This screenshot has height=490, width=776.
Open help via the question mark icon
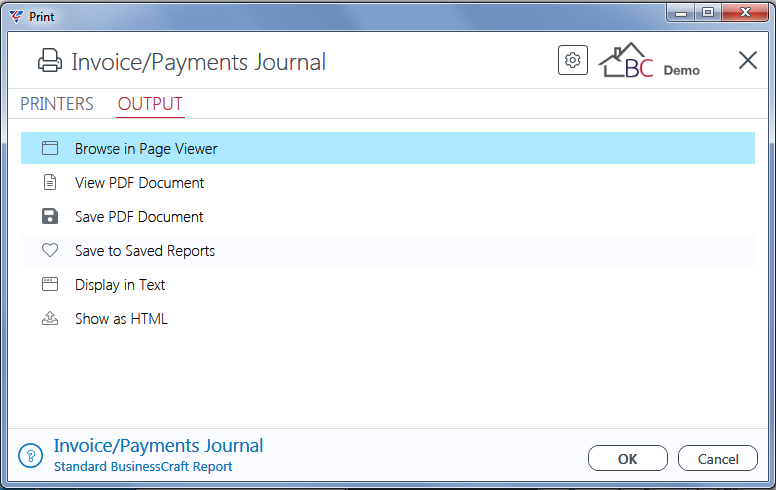coord(31,455)
